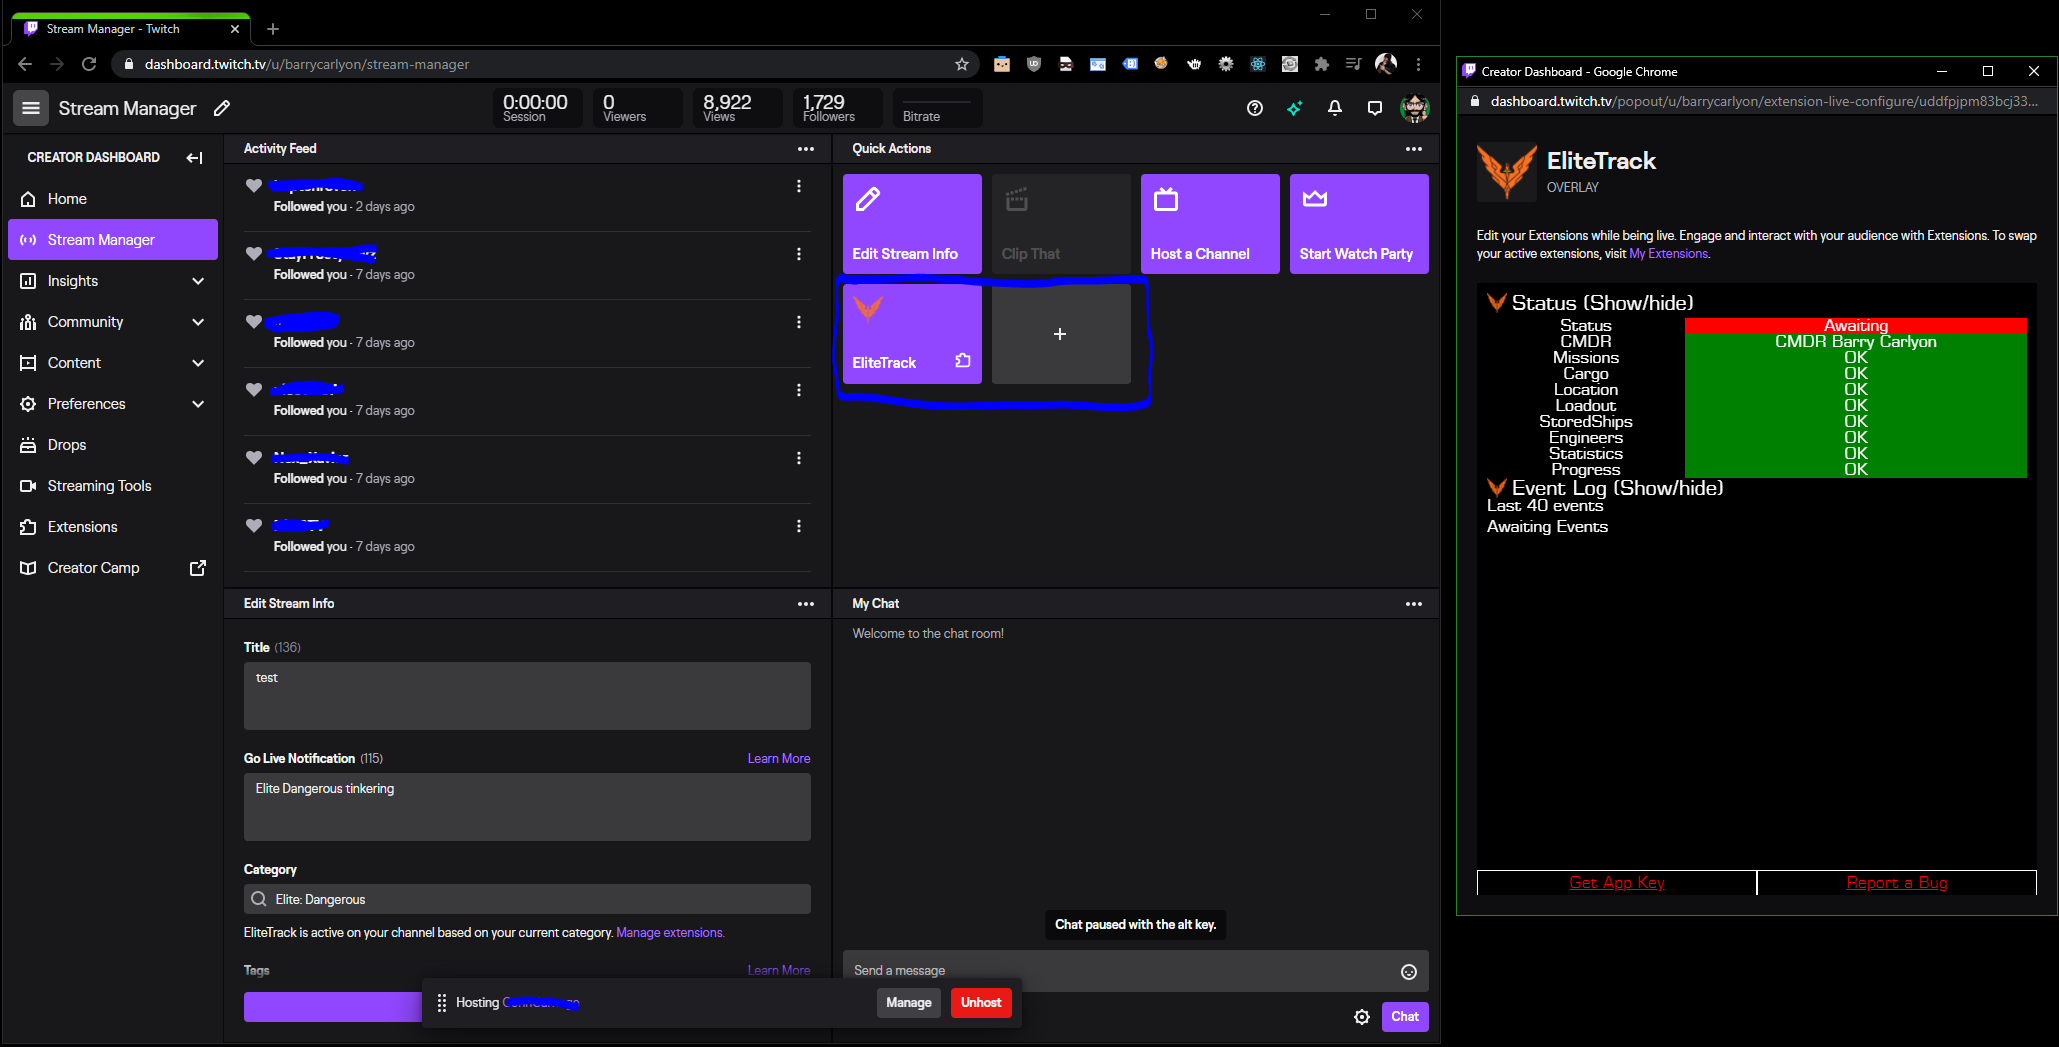Click the Awaiting status cell in EliteTrack
Viewport: 2059px width, 1047px height.
pyautogui.click(x=1856, y=326)
